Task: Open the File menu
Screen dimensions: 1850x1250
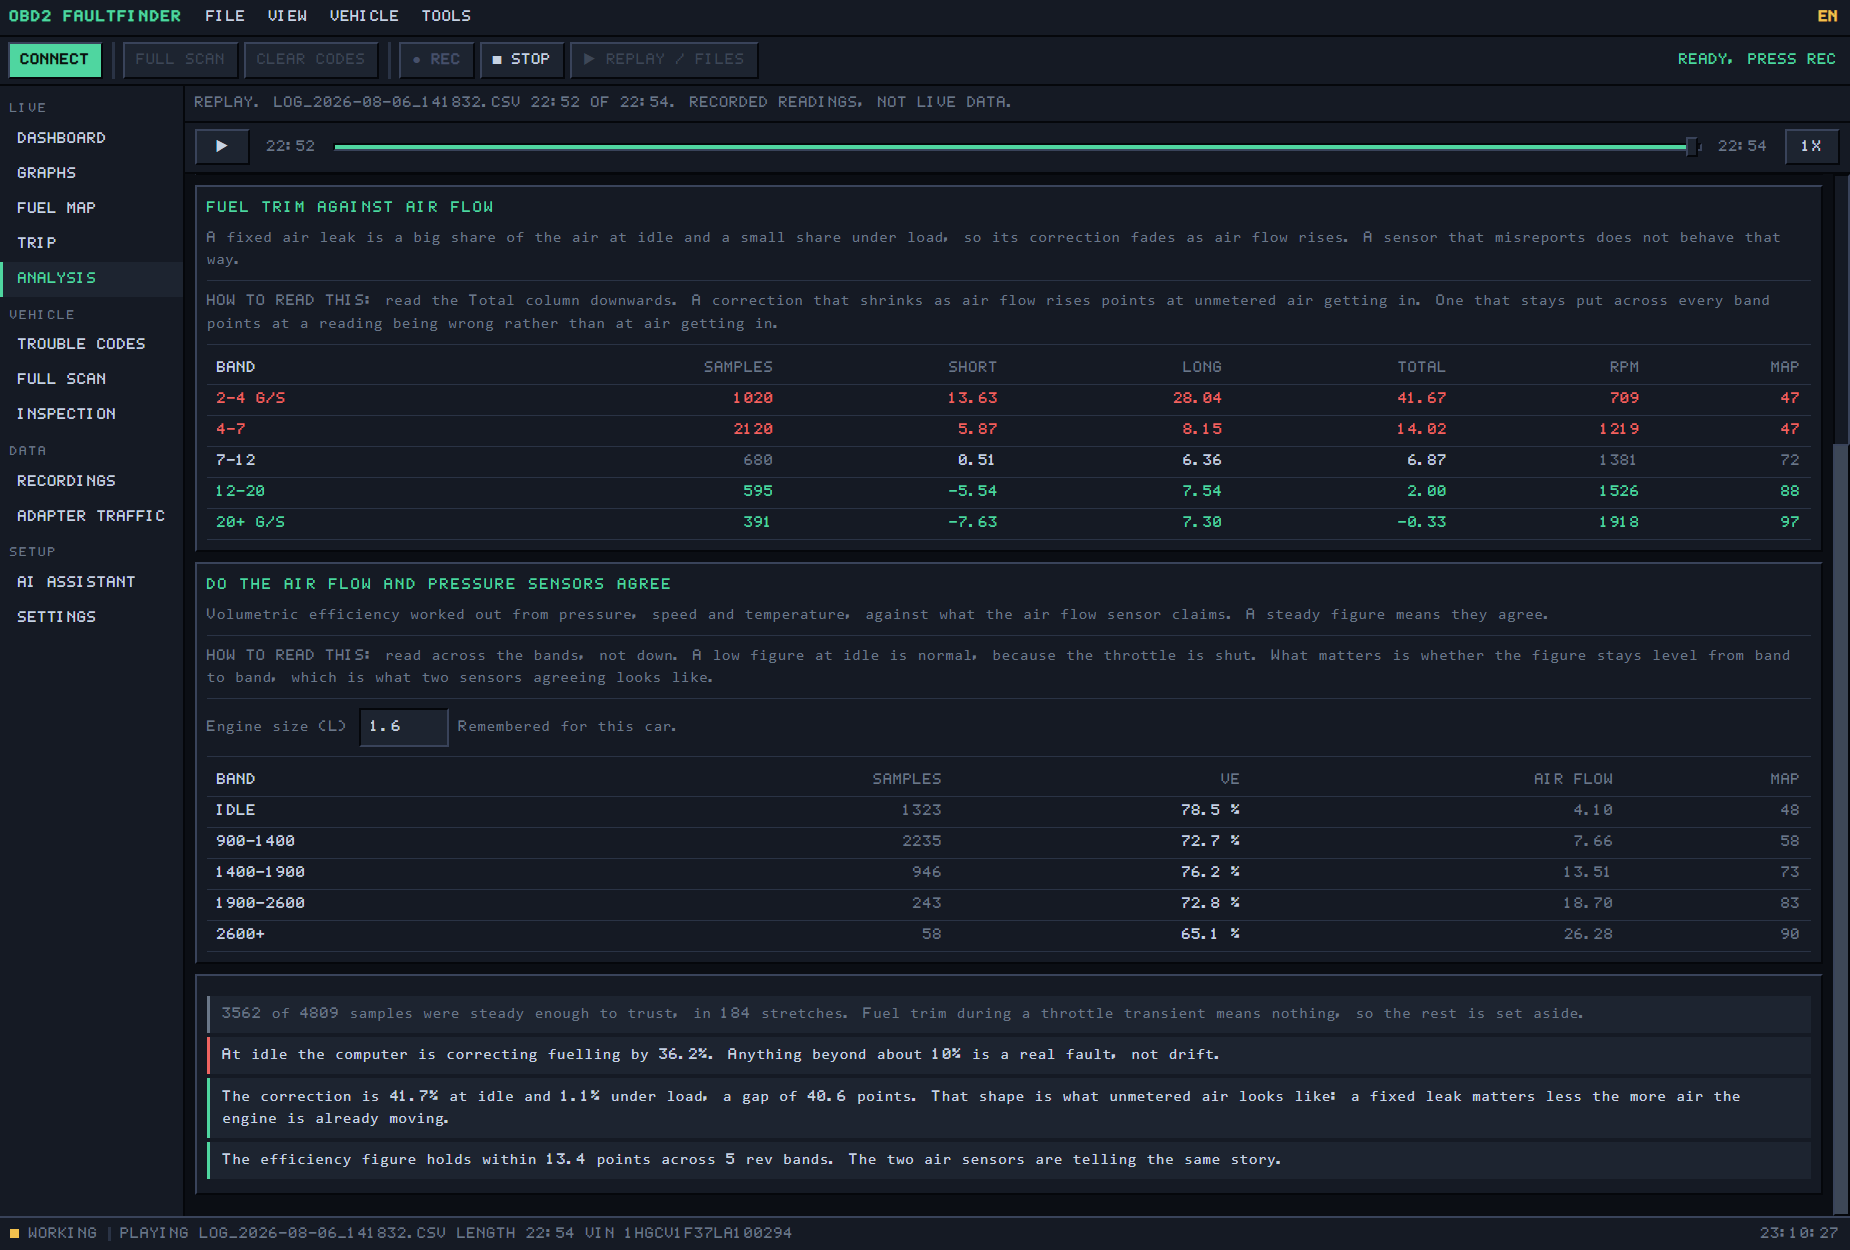Action: (x=225, y=16)
